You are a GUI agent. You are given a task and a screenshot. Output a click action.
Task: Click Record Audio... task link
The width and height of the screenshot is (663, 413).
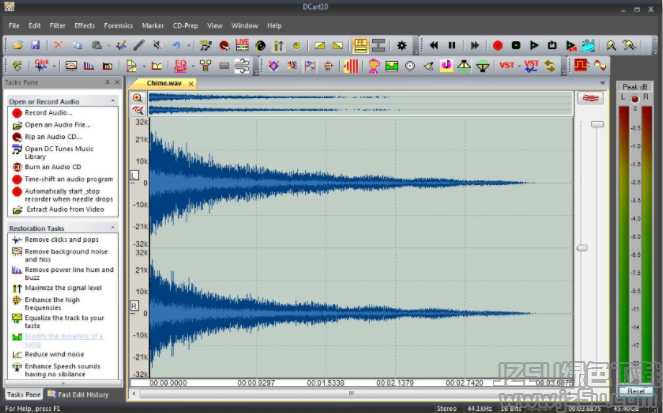coord(48,113)
